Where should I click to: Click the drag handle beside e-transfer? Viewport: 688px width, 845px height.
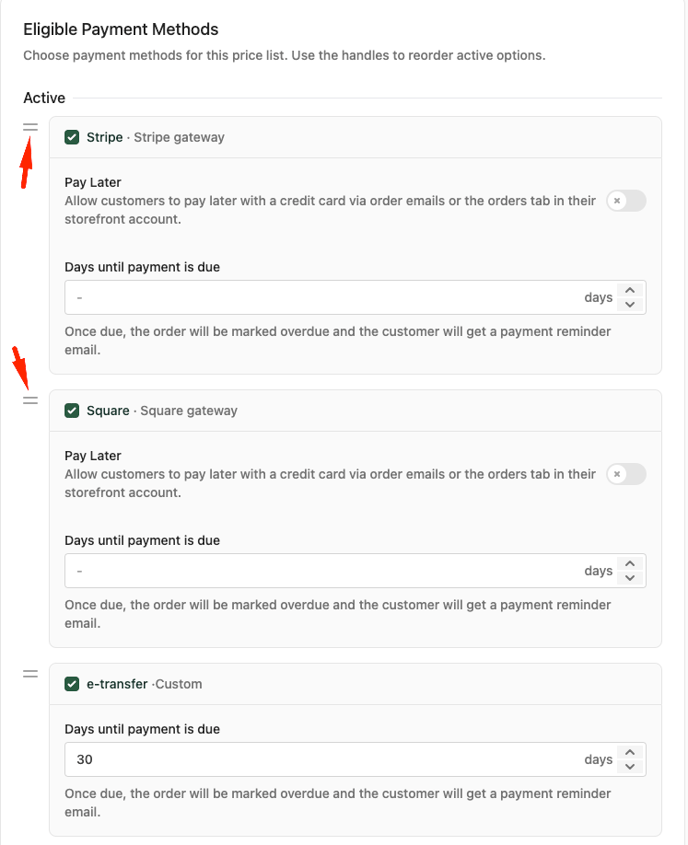tap(31, 674)
